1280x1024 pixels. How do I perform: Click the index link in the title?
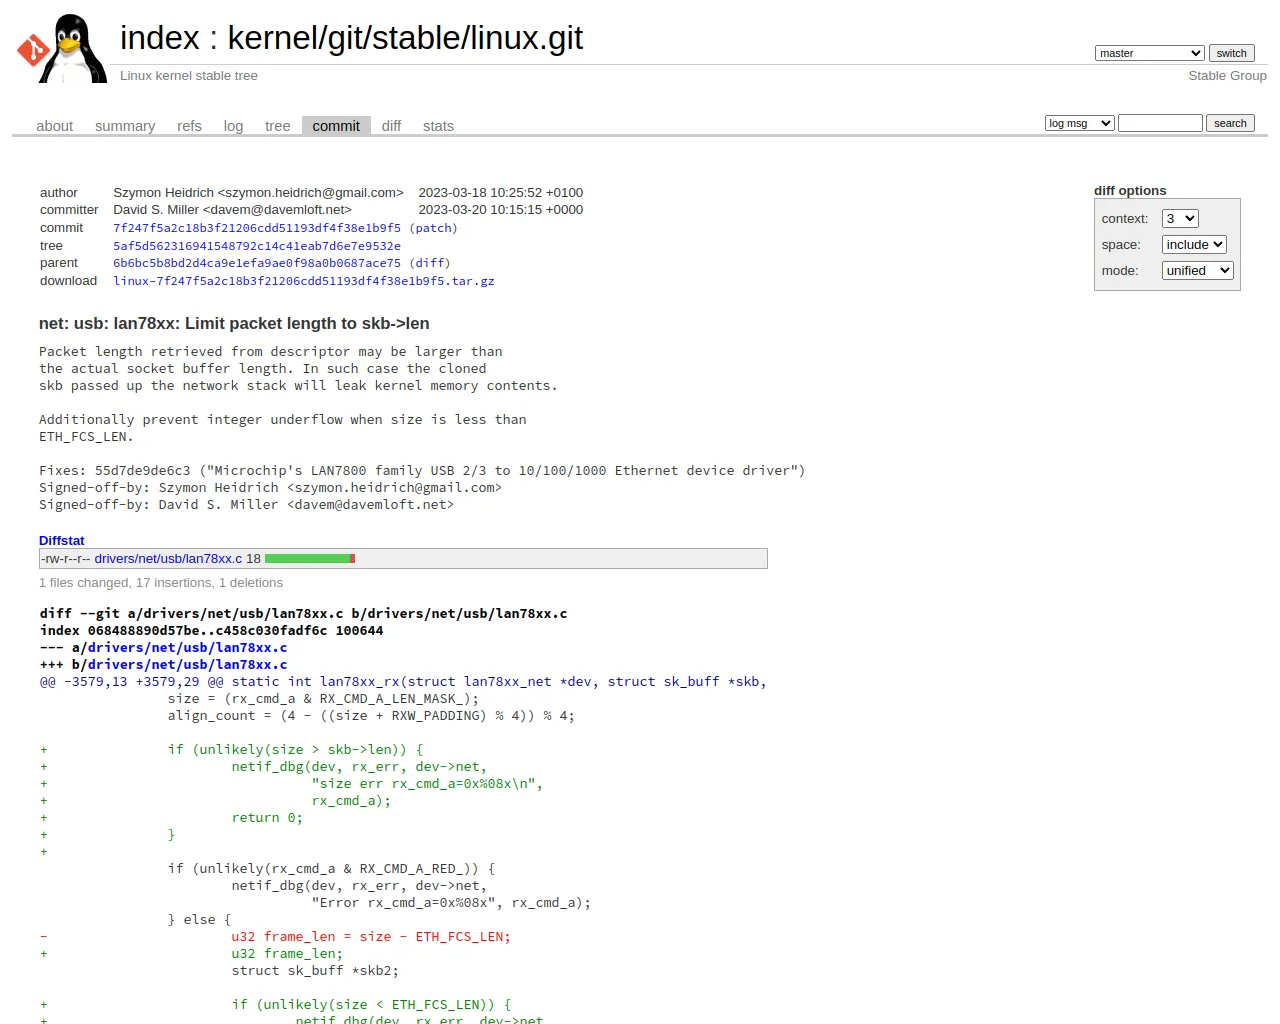coord(160,38)
